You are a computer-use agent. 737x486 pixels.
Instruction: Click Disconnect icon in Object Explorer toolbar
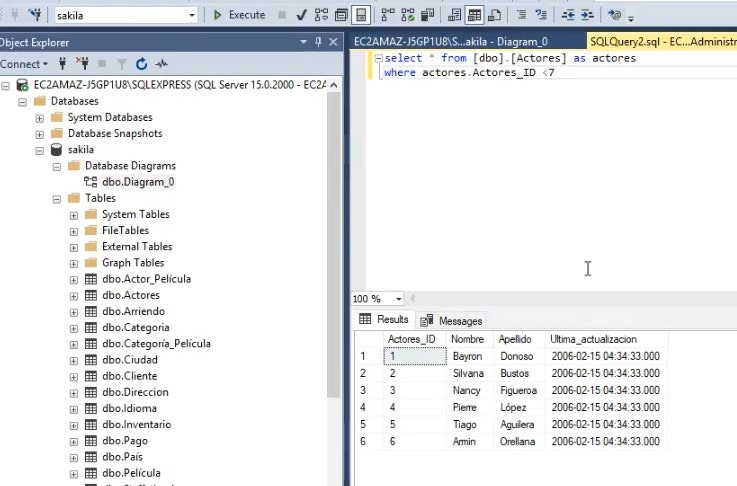click(82, 63)
